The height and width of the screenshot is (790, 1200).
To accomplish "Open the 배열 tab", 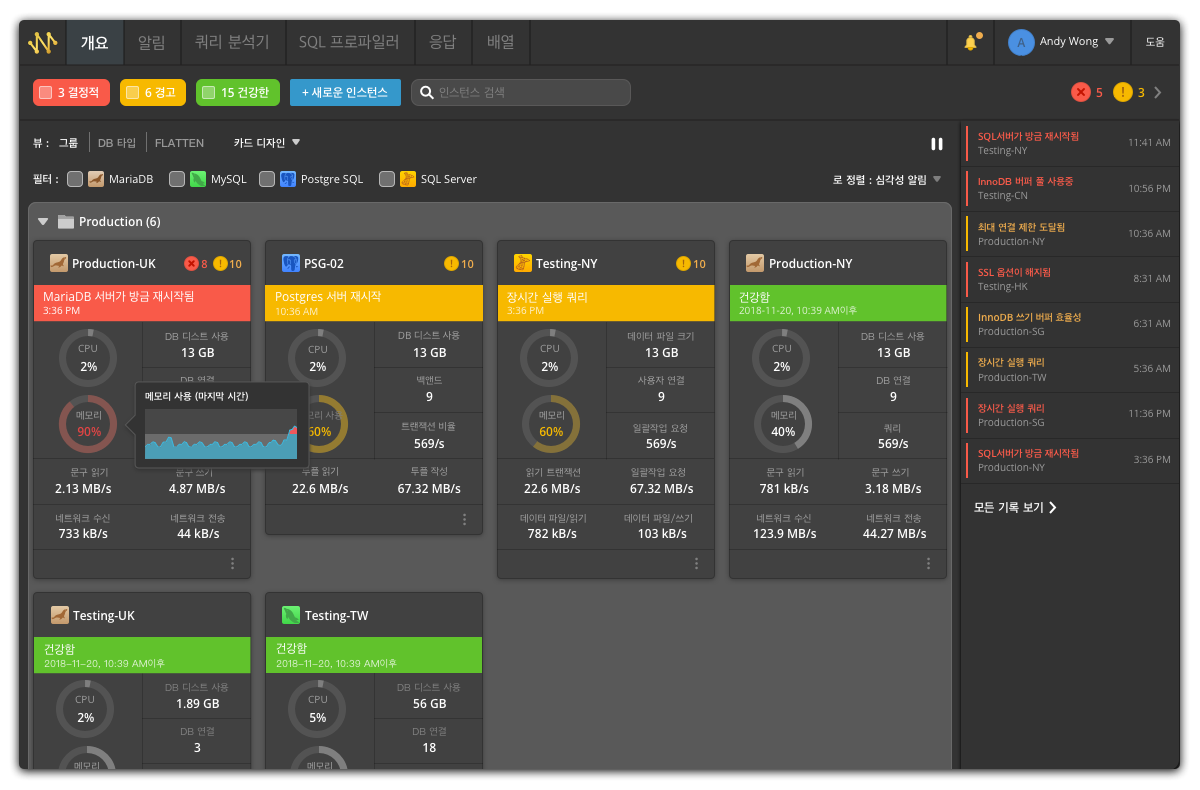I will [501, 42].
